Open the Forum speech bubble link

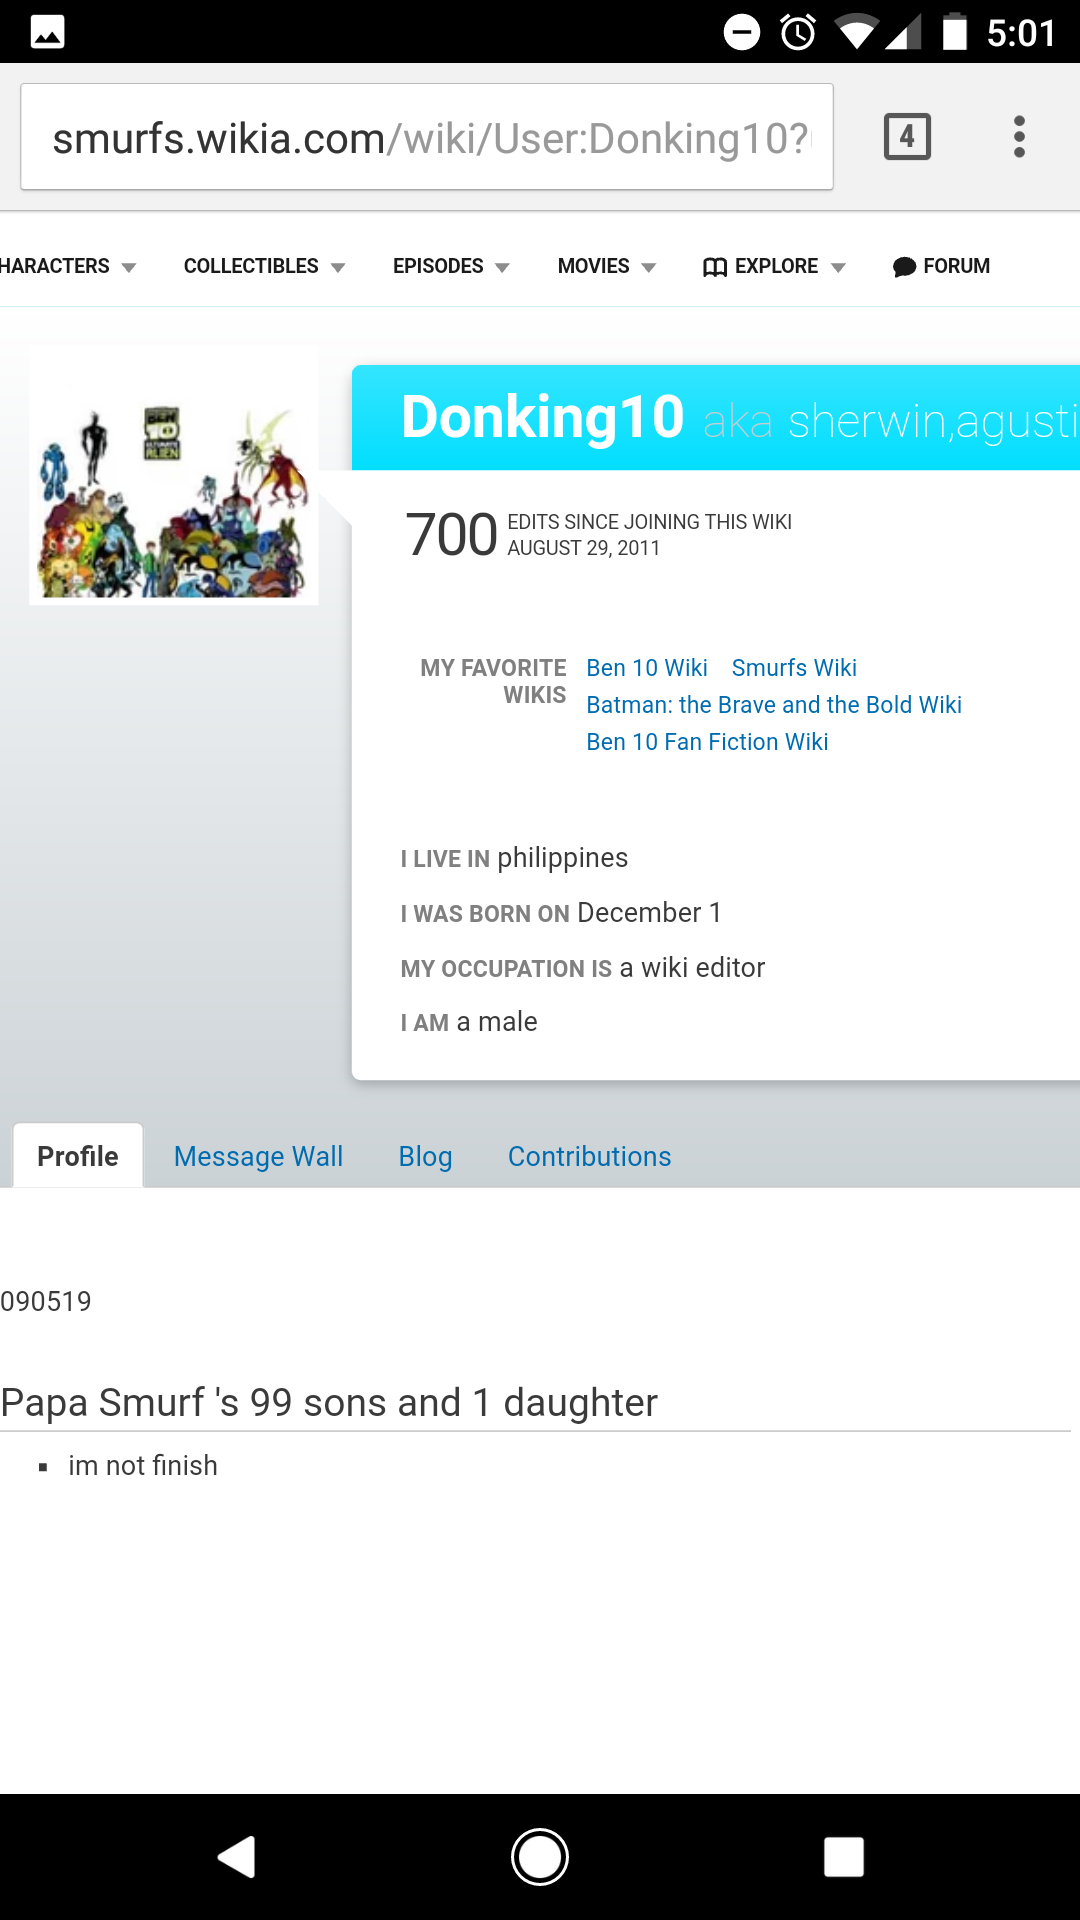[941, 266]
